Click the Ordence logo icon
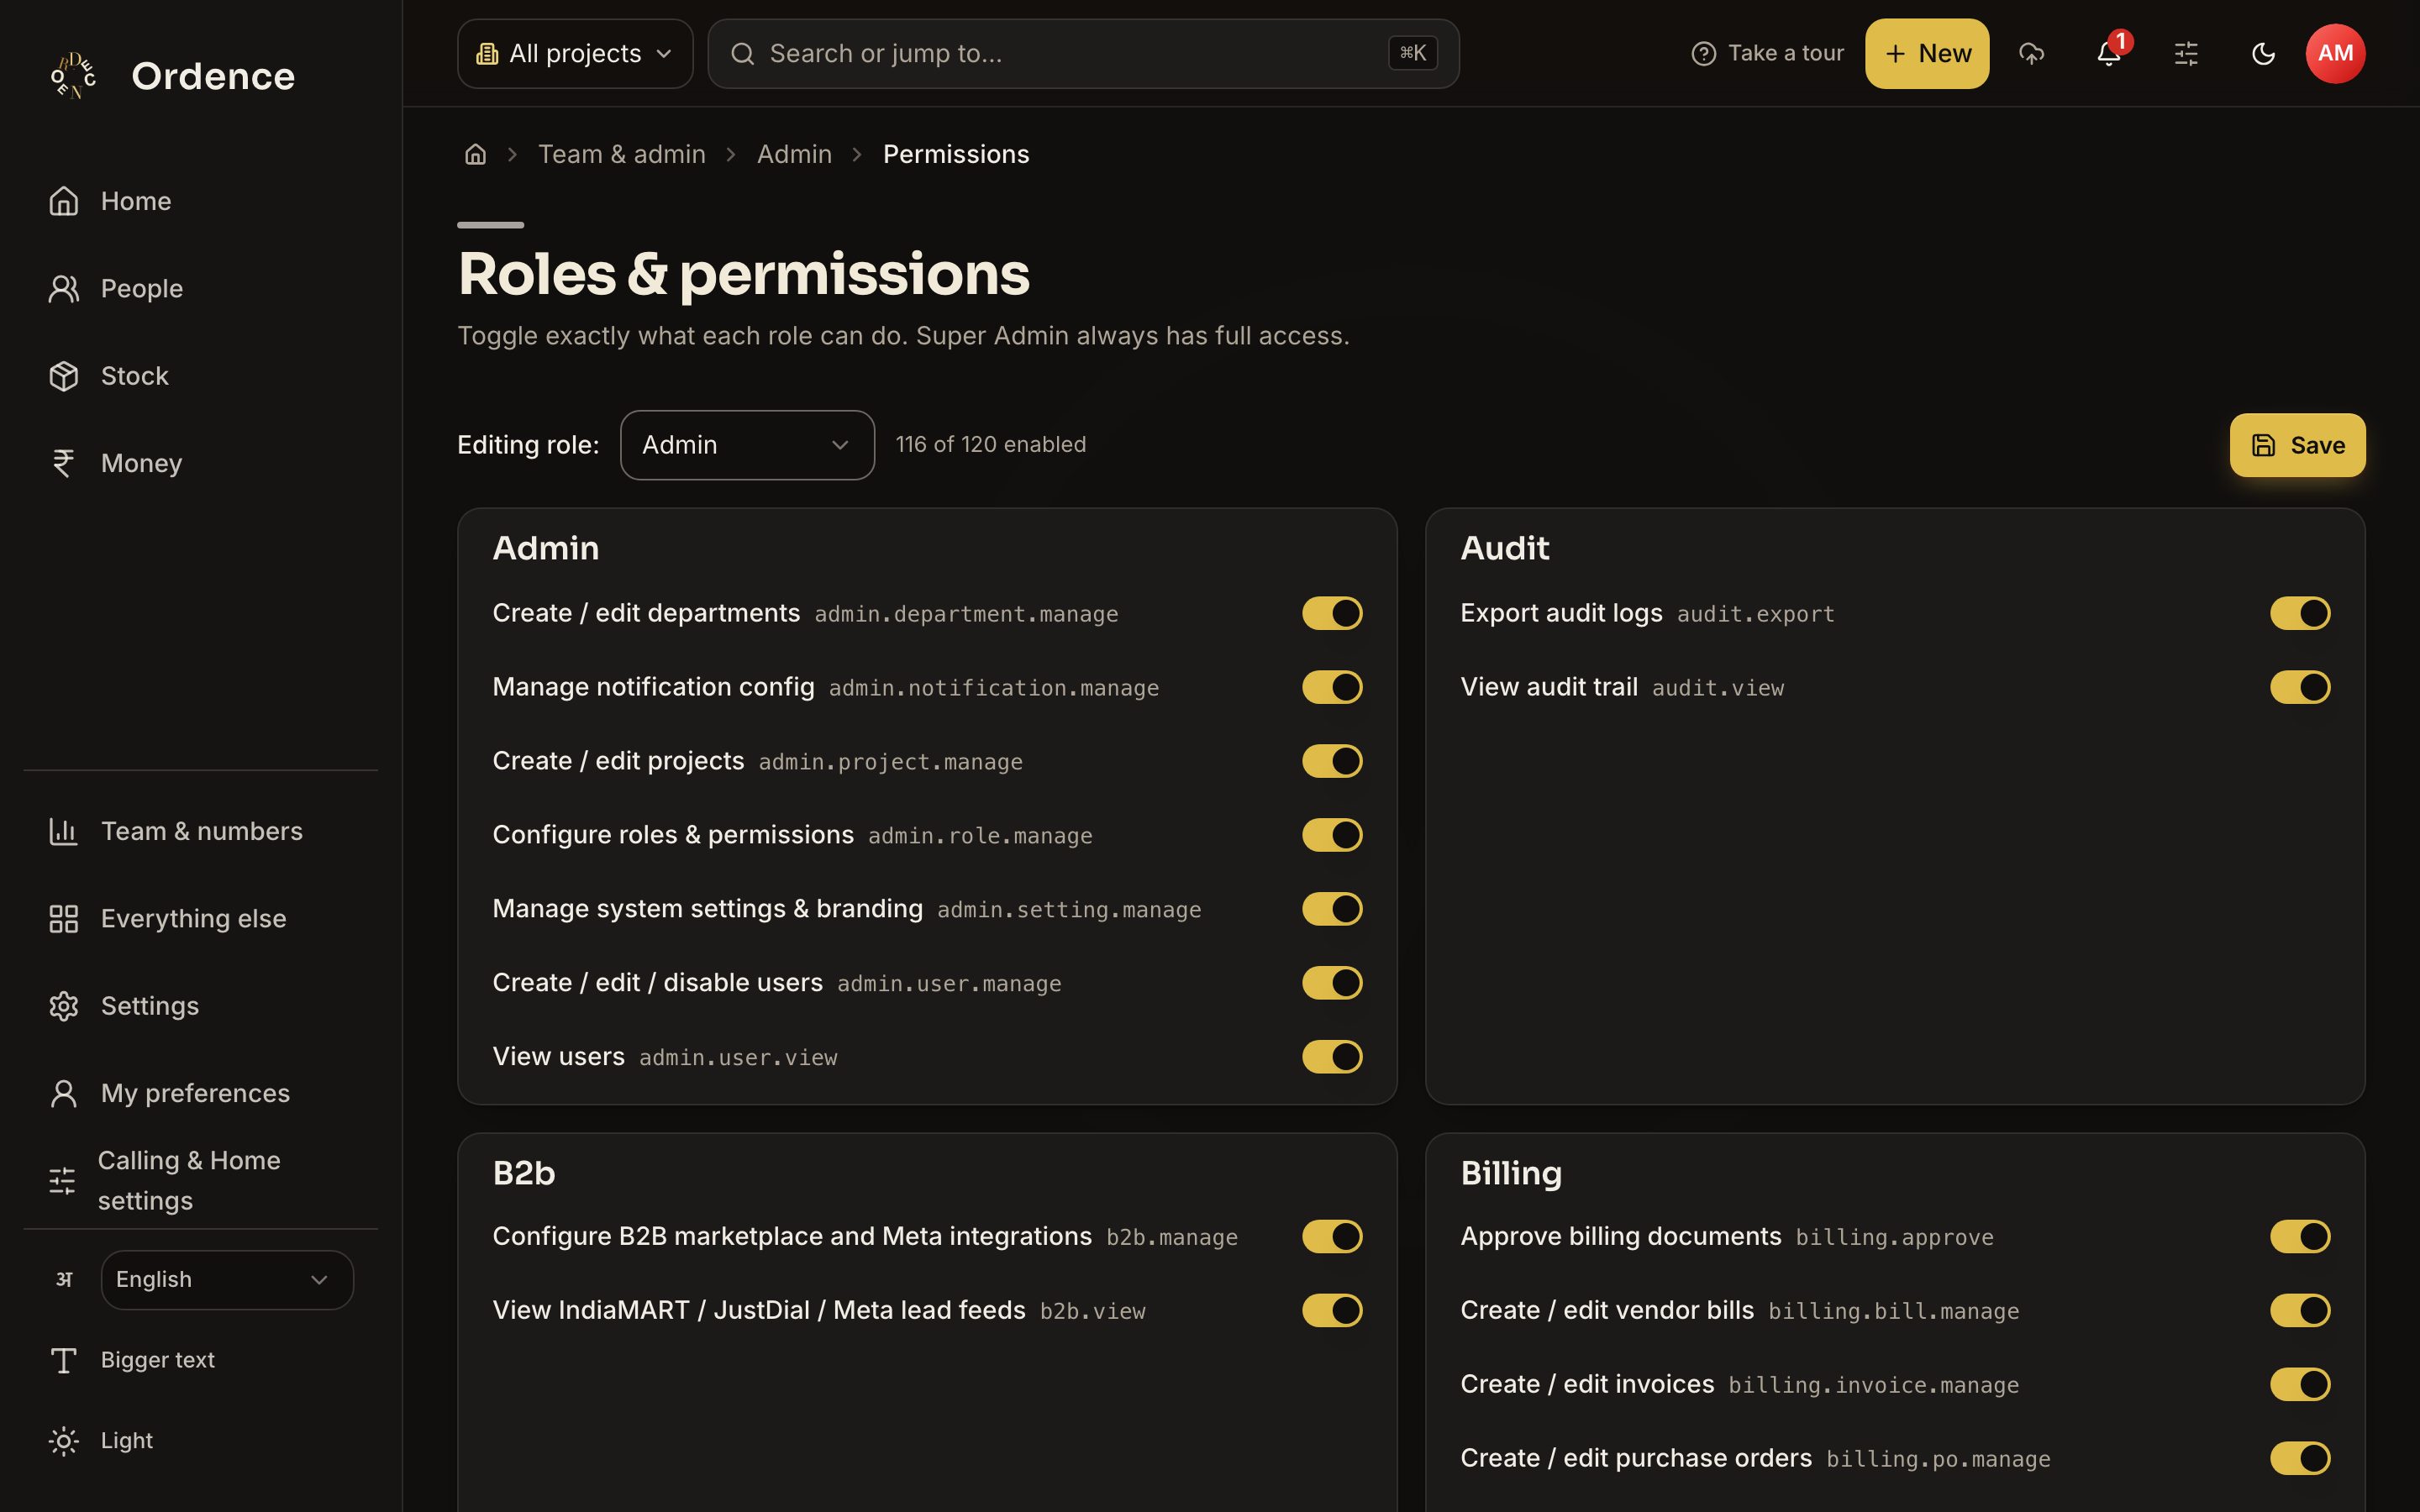 [74, 76]
